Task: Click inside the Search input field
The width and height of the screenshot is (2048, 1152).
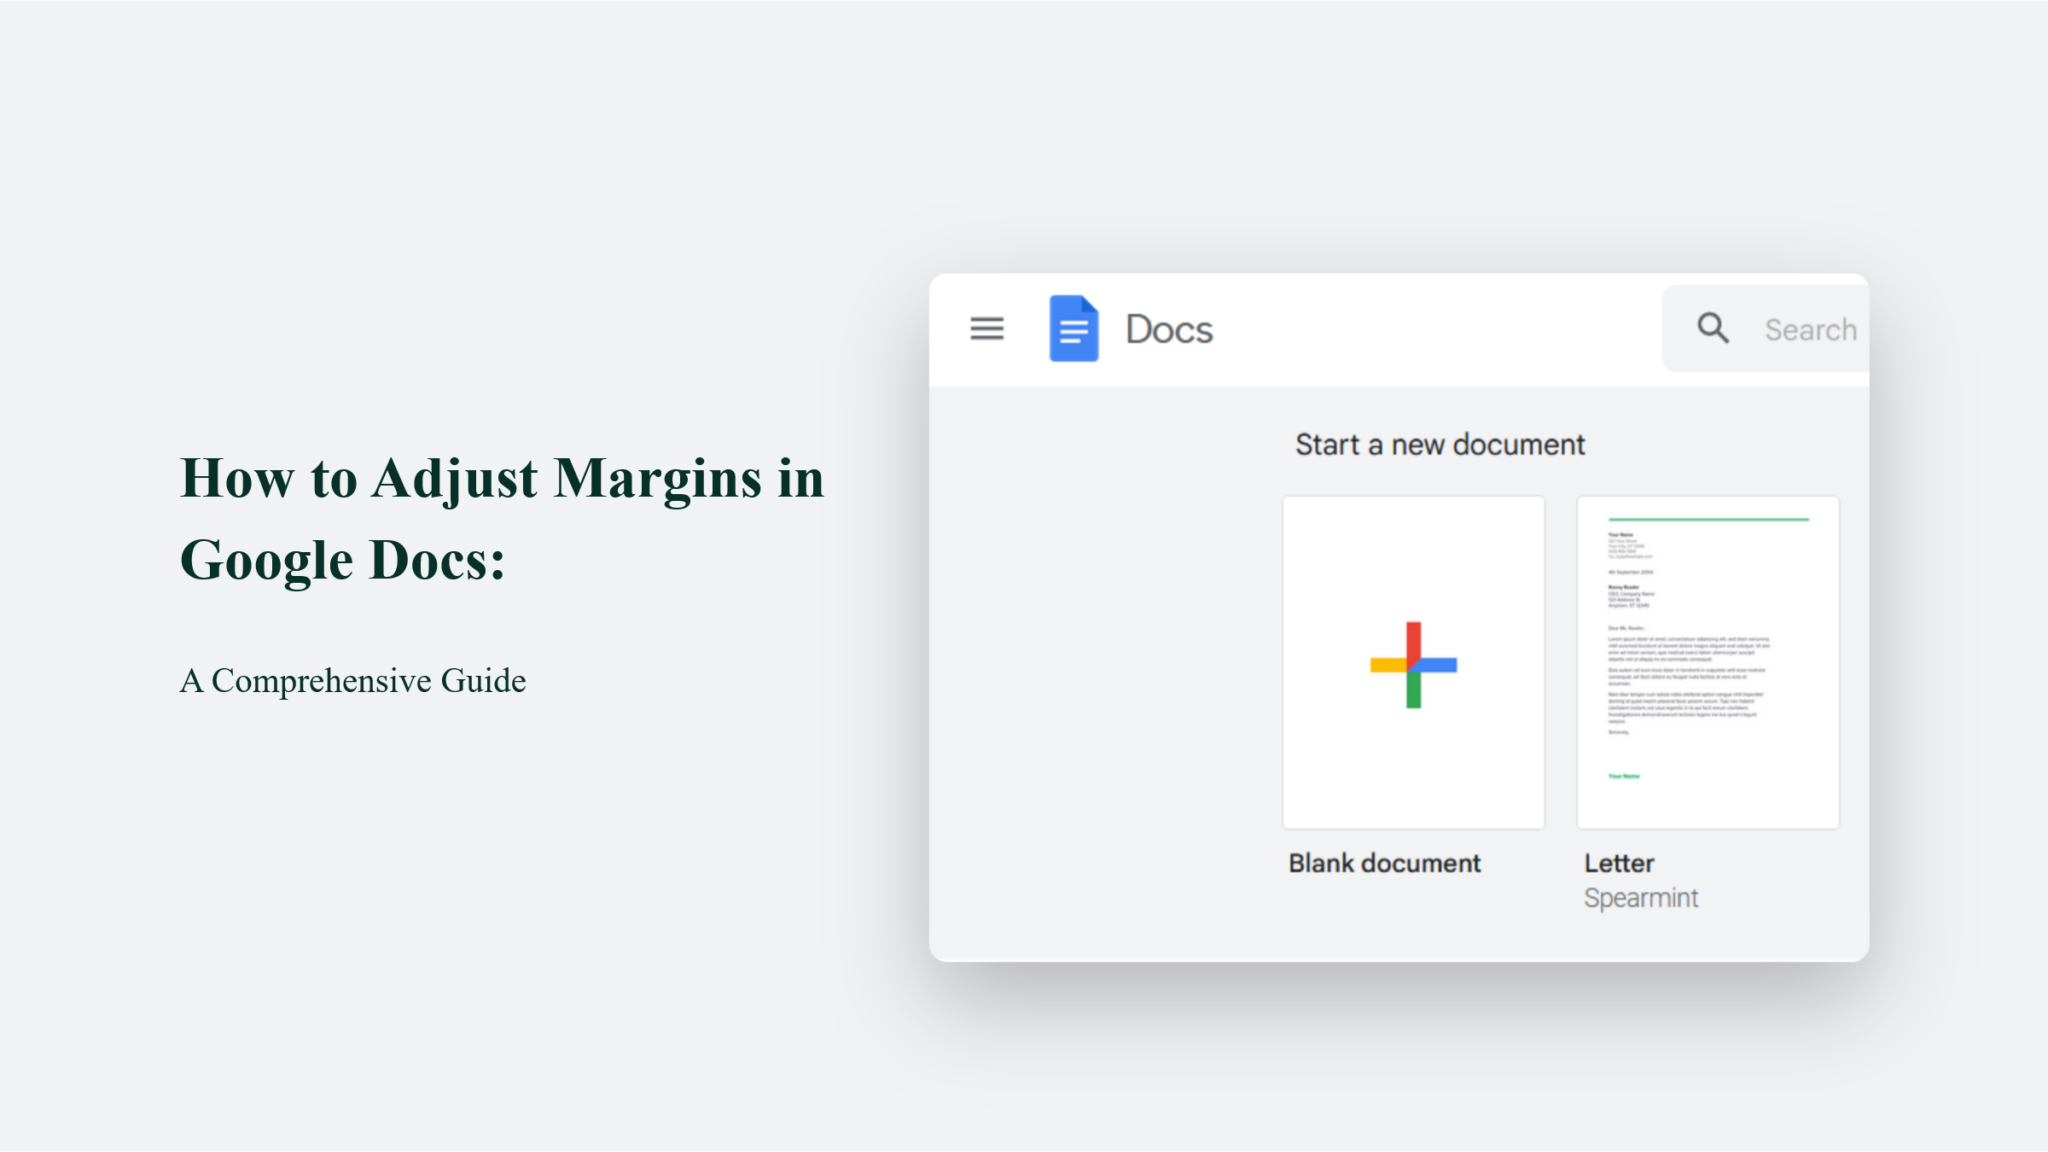Action: pos(1810,328)
